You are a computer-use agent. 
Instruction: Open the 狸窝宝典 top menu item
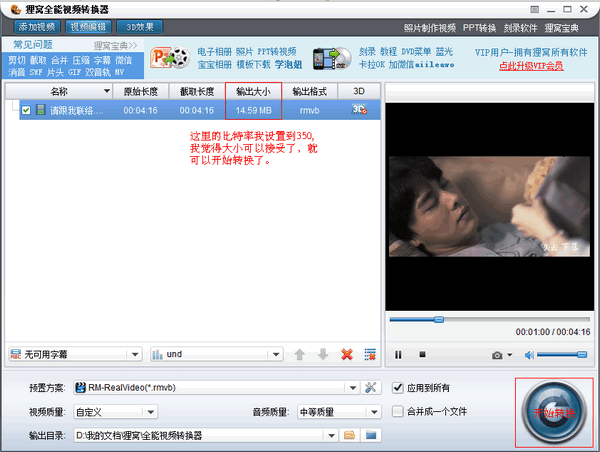tap(562, 28)
